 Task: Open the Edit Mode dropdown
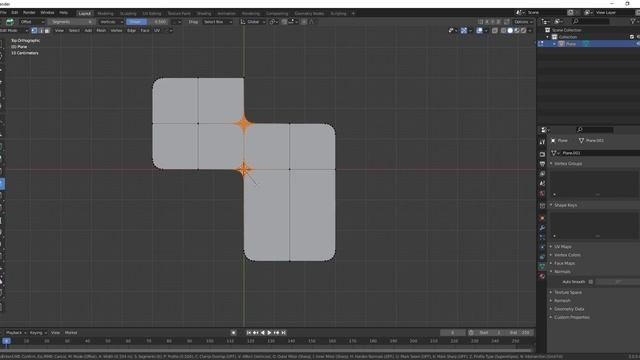tap(14, 30)
